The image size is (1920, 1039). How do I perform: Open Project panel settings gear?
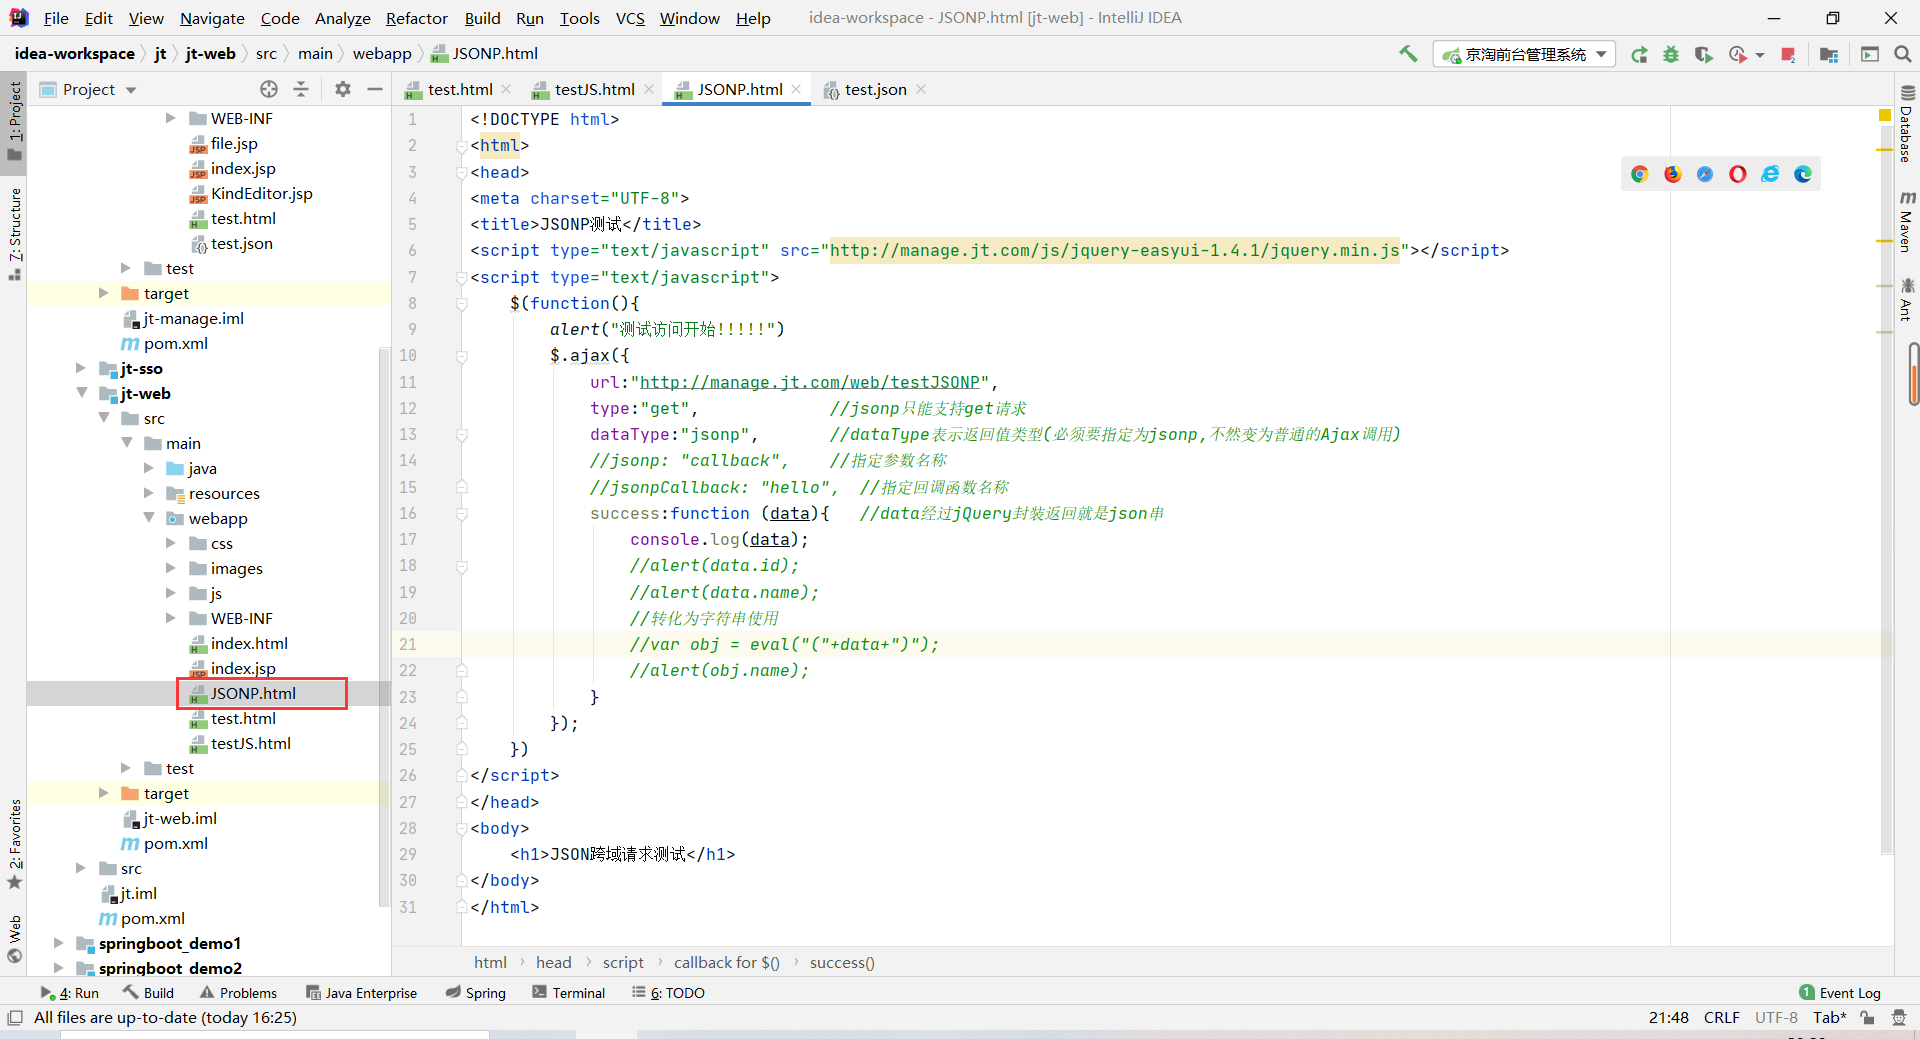point(343,89)
